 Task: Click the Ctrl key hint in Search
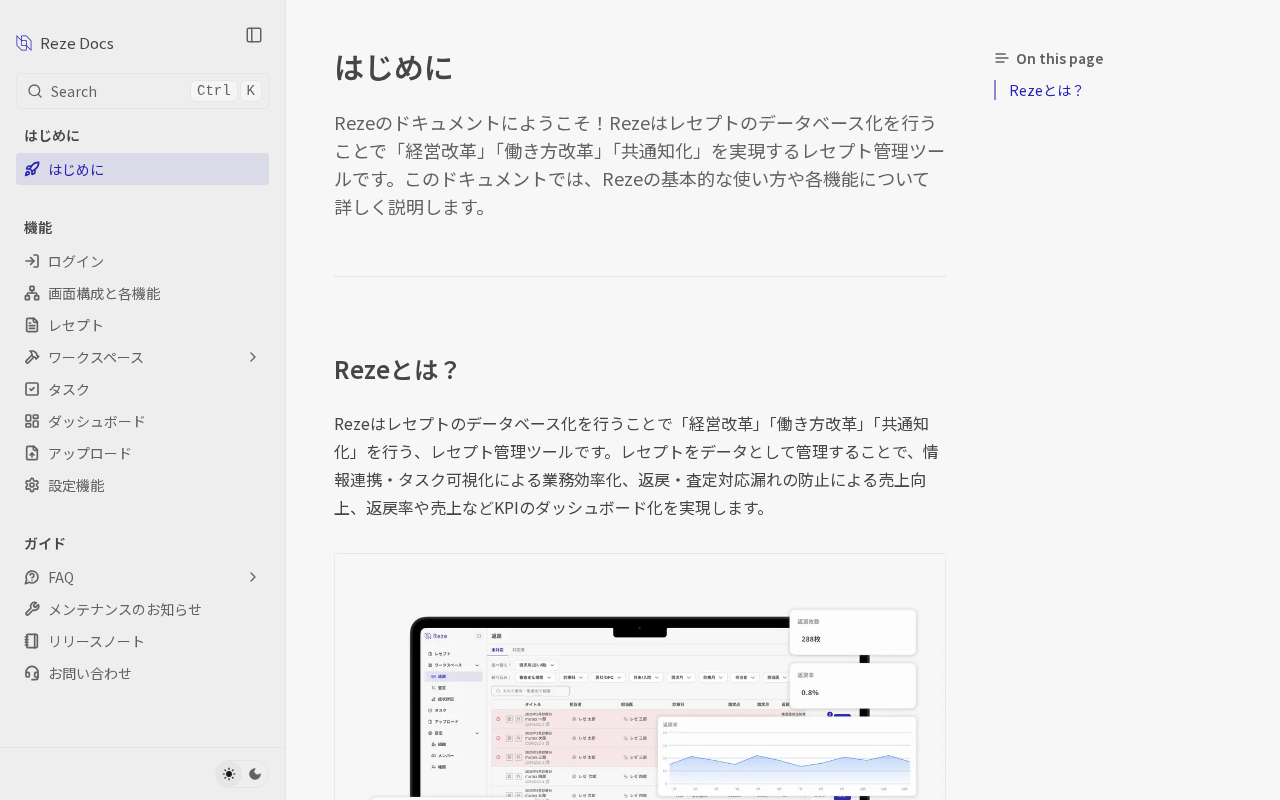pos(214,91)
